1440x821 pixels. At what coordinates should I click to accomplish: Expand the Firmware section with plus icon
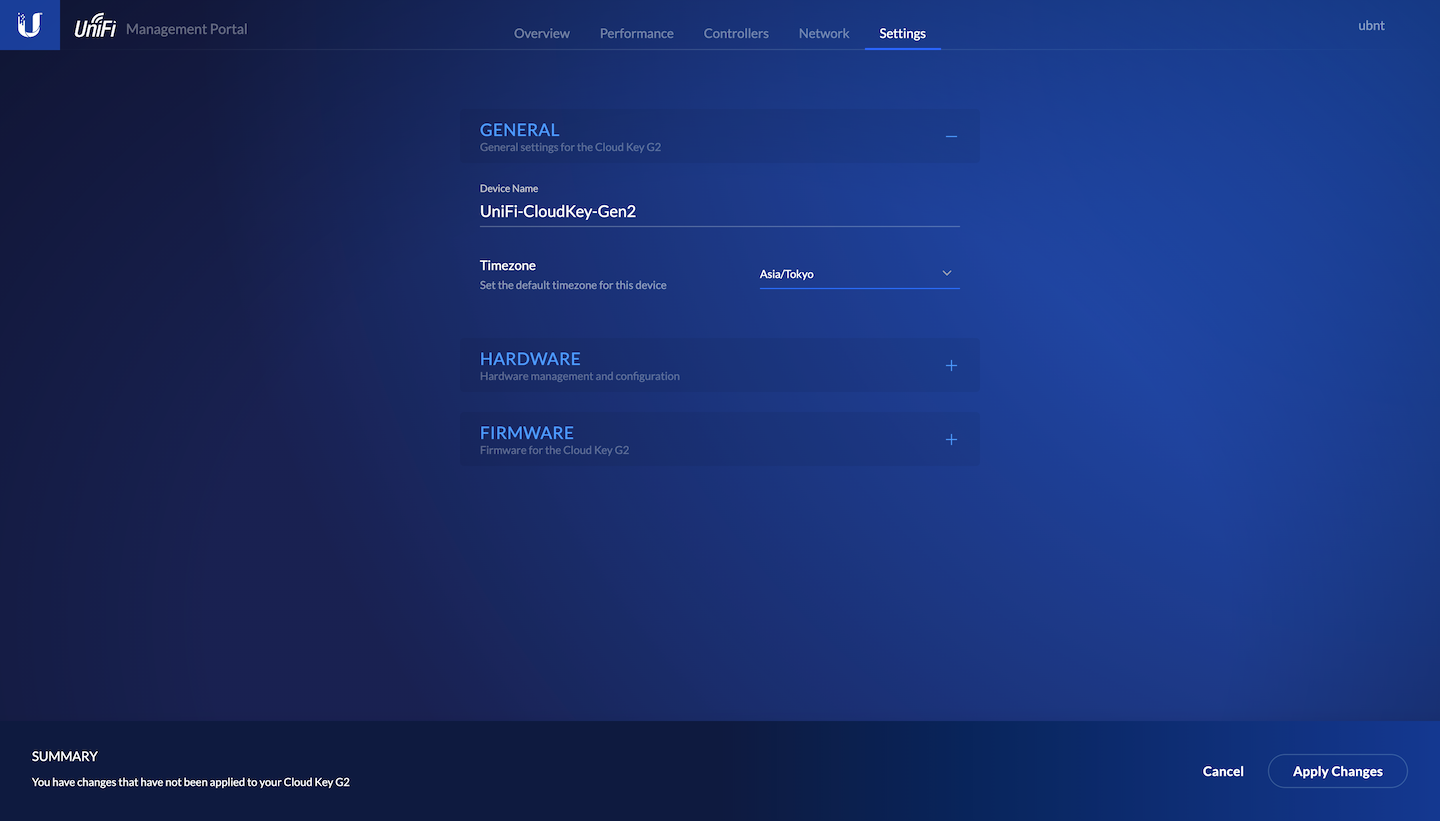pos(951,439)
